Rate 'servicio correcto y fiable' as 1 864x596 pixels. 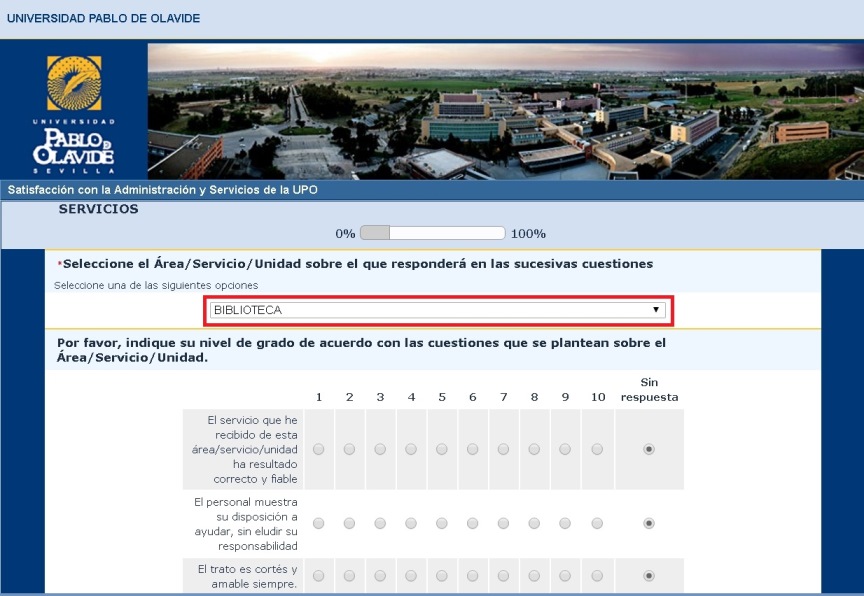(318, 449)
